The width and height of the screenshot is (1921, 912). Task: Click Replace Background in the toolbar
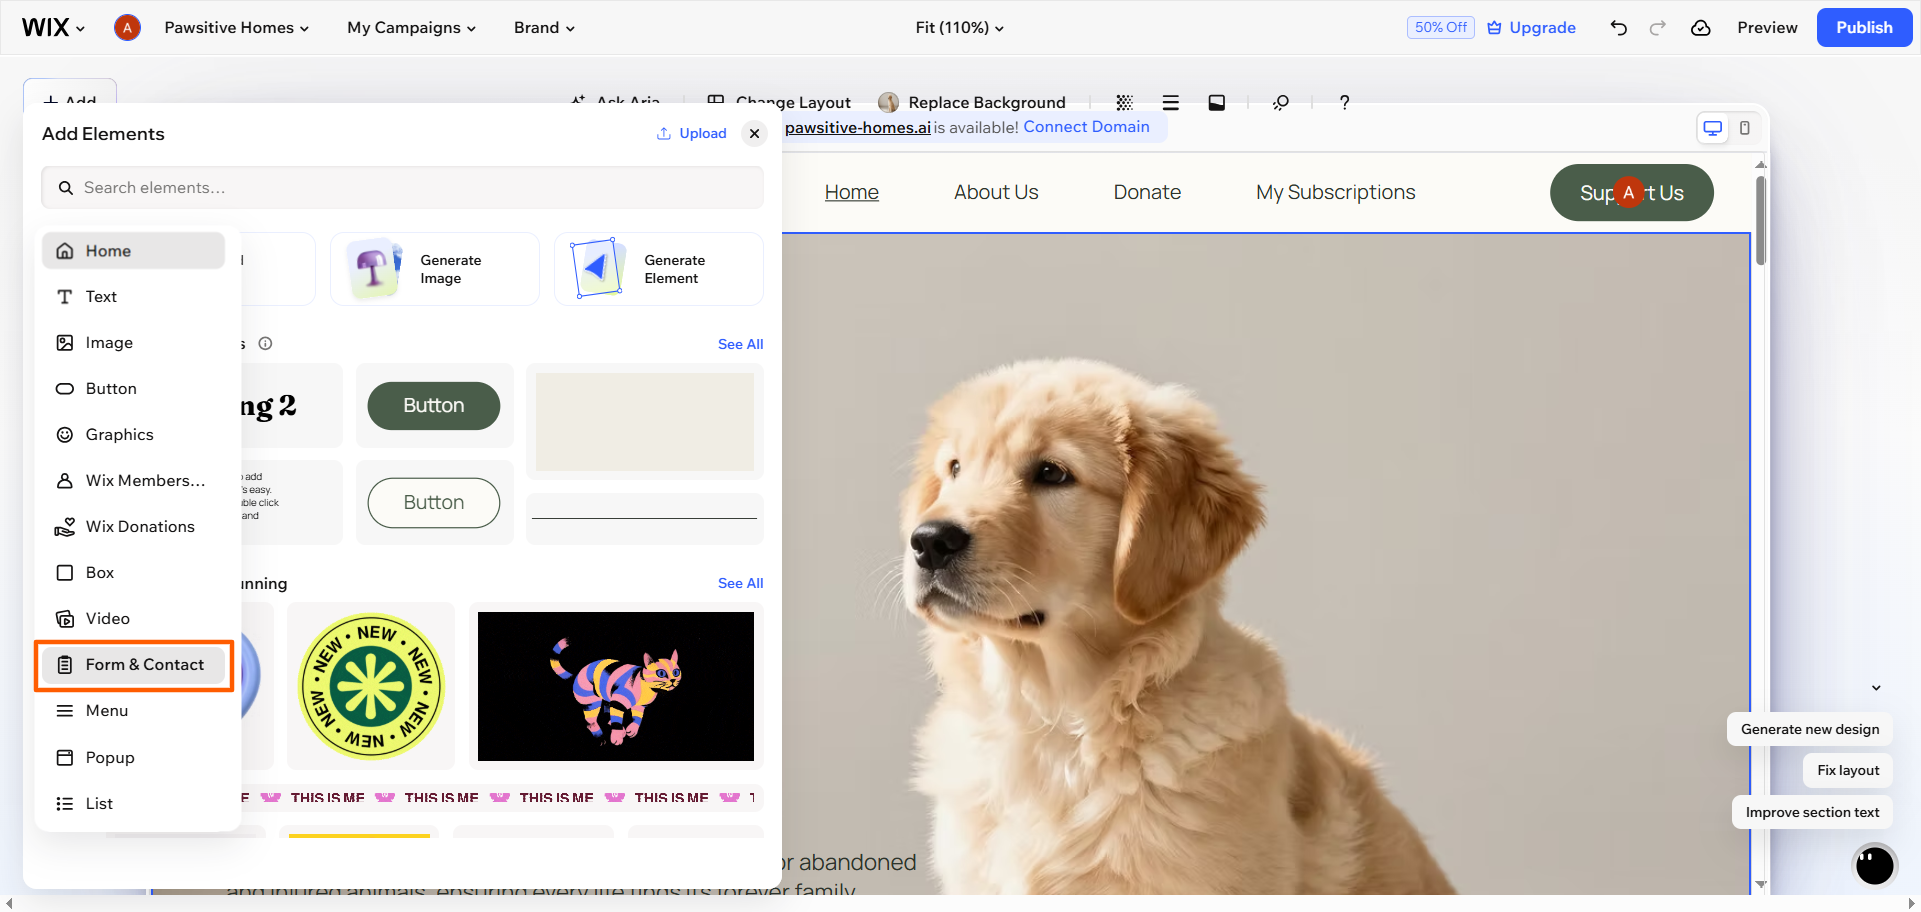coord(972,102)
